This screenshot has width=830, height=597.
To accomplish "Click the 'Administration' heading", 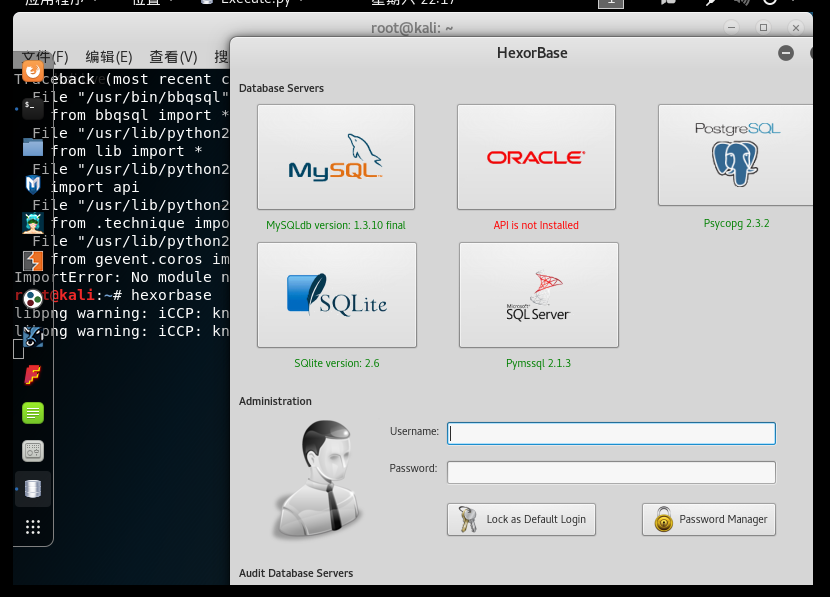I will 275,401.
